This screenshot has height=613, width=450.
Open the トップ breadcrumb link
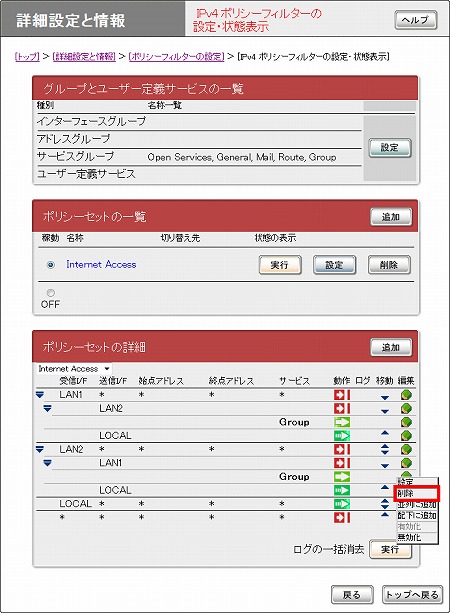[27, 57]
